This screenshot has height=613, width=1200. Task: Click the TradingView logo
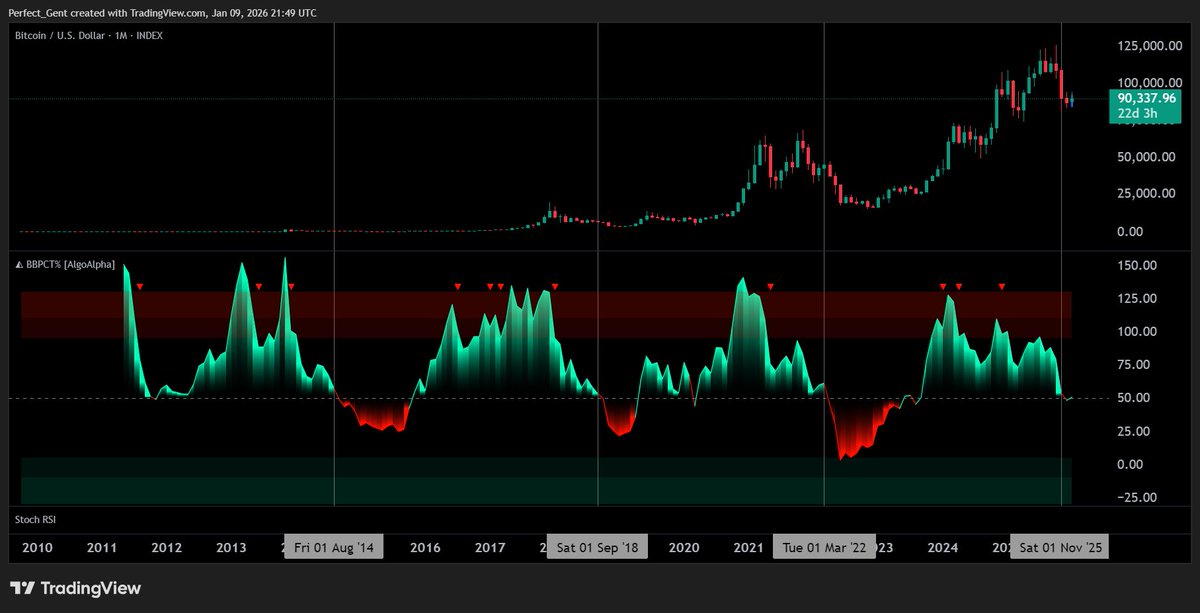[x=76, y=588]
